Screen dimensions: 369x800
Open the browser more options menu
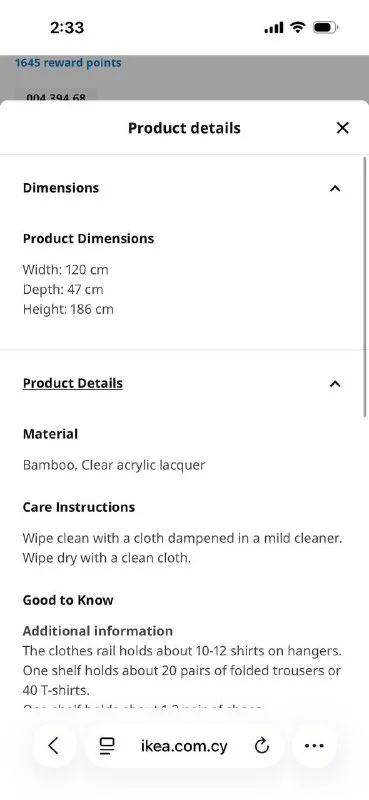[314, 746]
